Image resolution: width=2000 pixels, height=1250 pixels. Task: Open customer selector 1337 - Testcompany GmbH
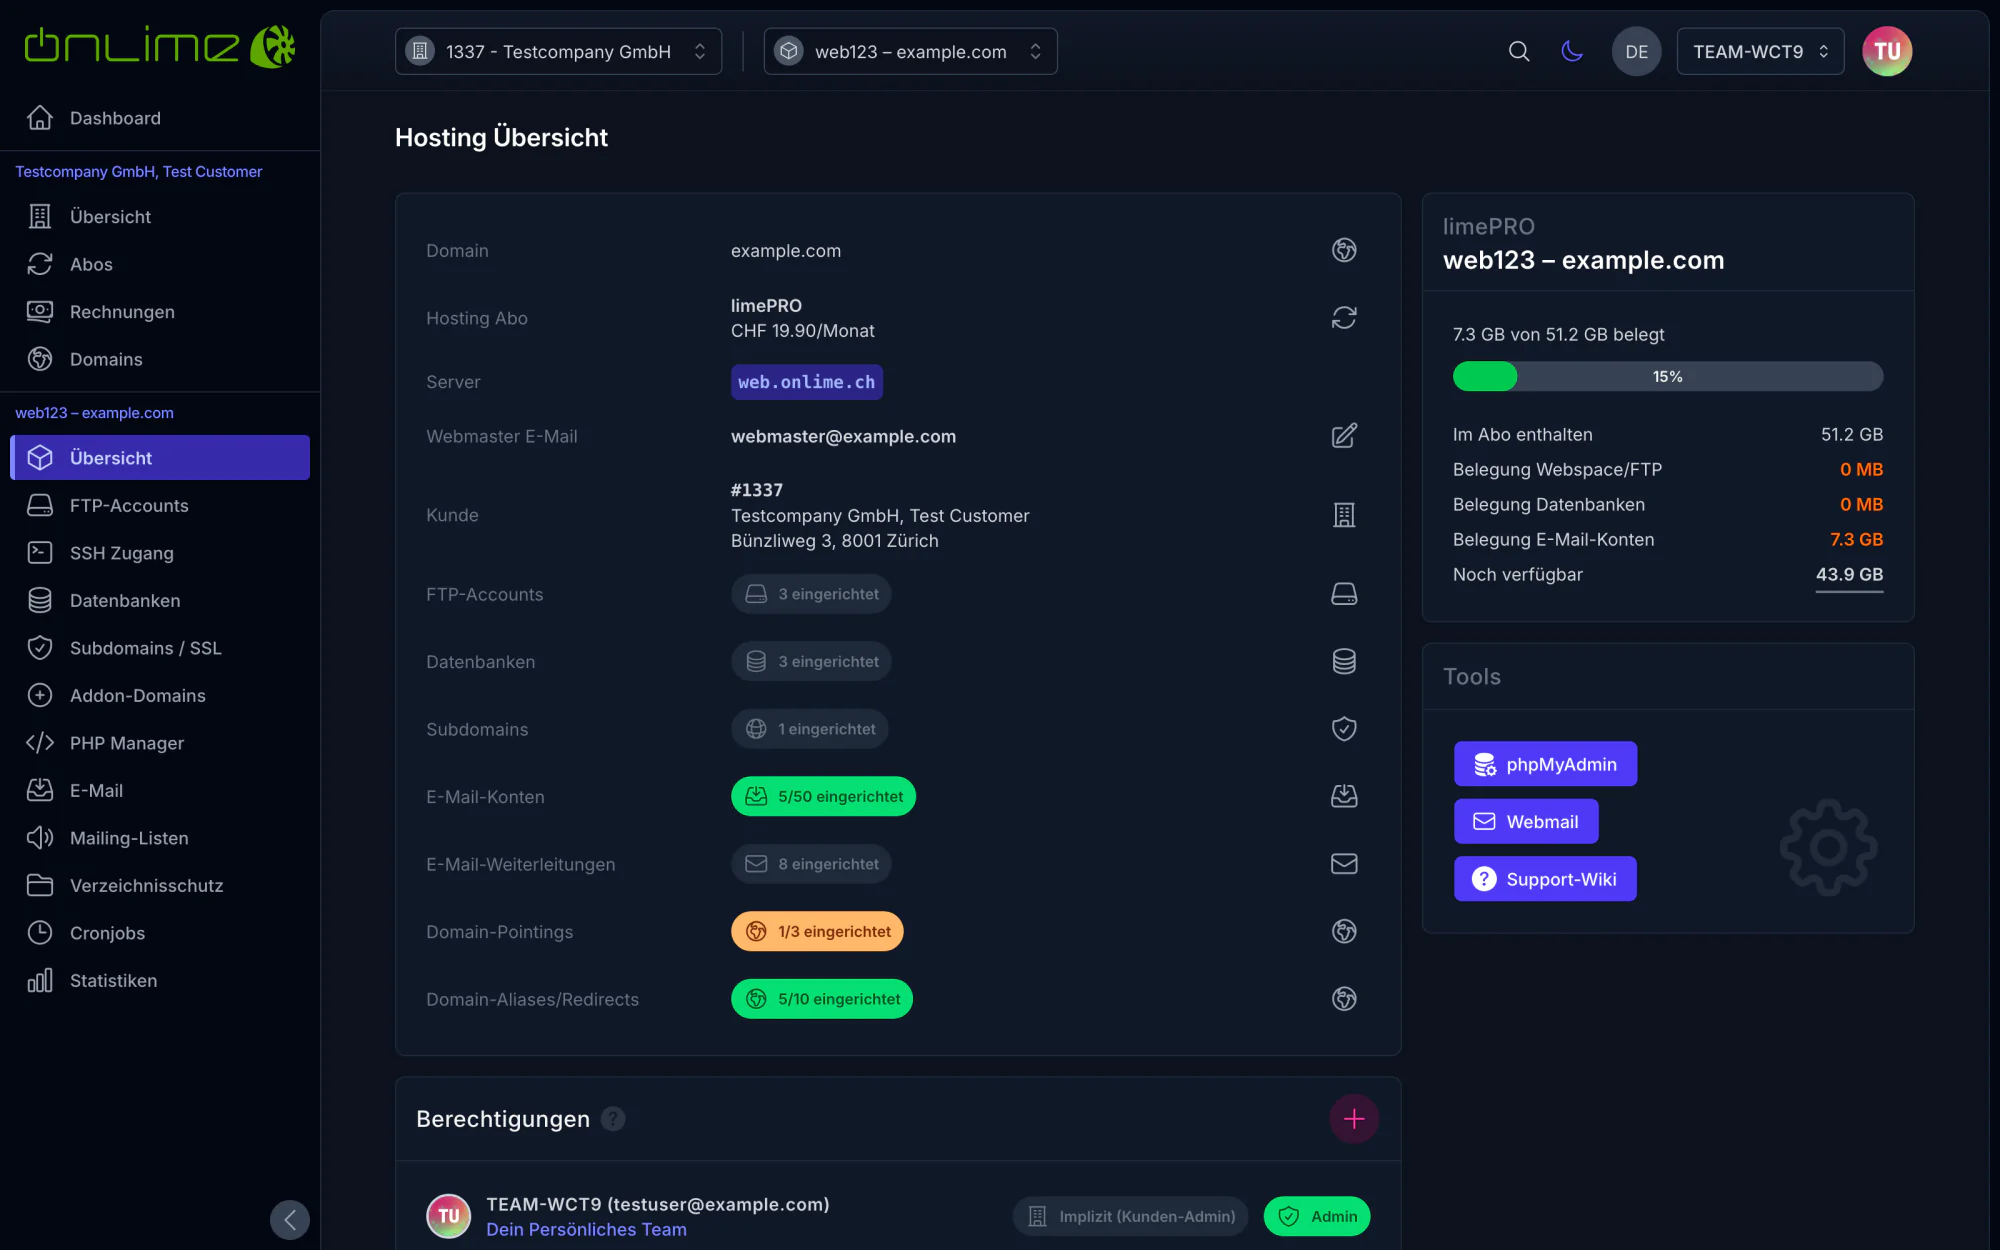[x=558, y=52]
